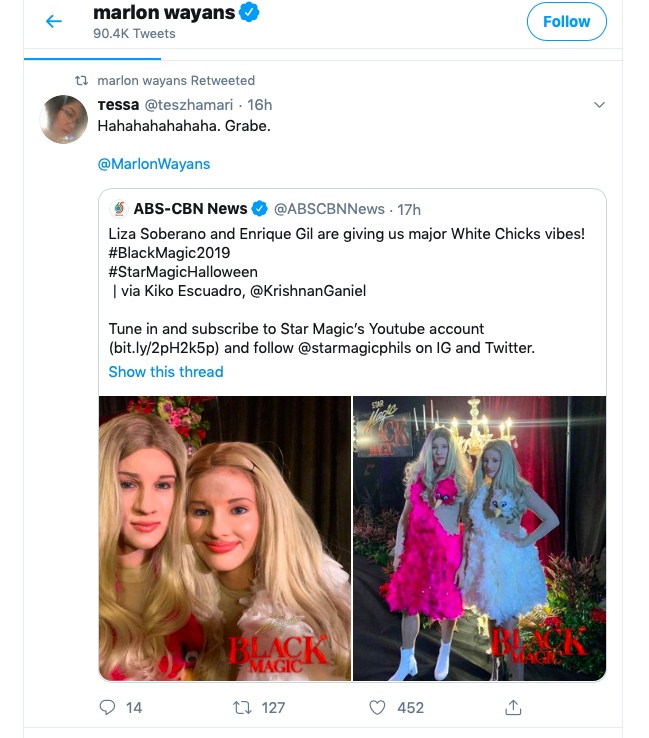Open Tessa's profile picture
Image resolution: width=649 pixels, height=738 pixels.
[64, 120]
